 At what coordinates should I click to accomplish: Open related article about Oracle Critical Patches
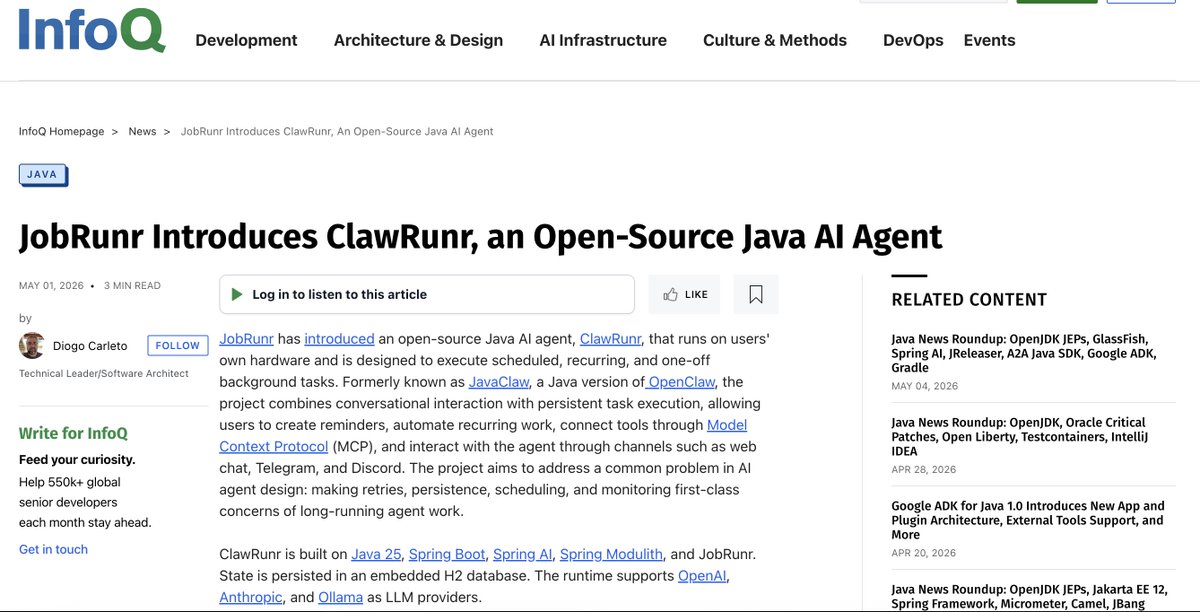(1019, 437)
